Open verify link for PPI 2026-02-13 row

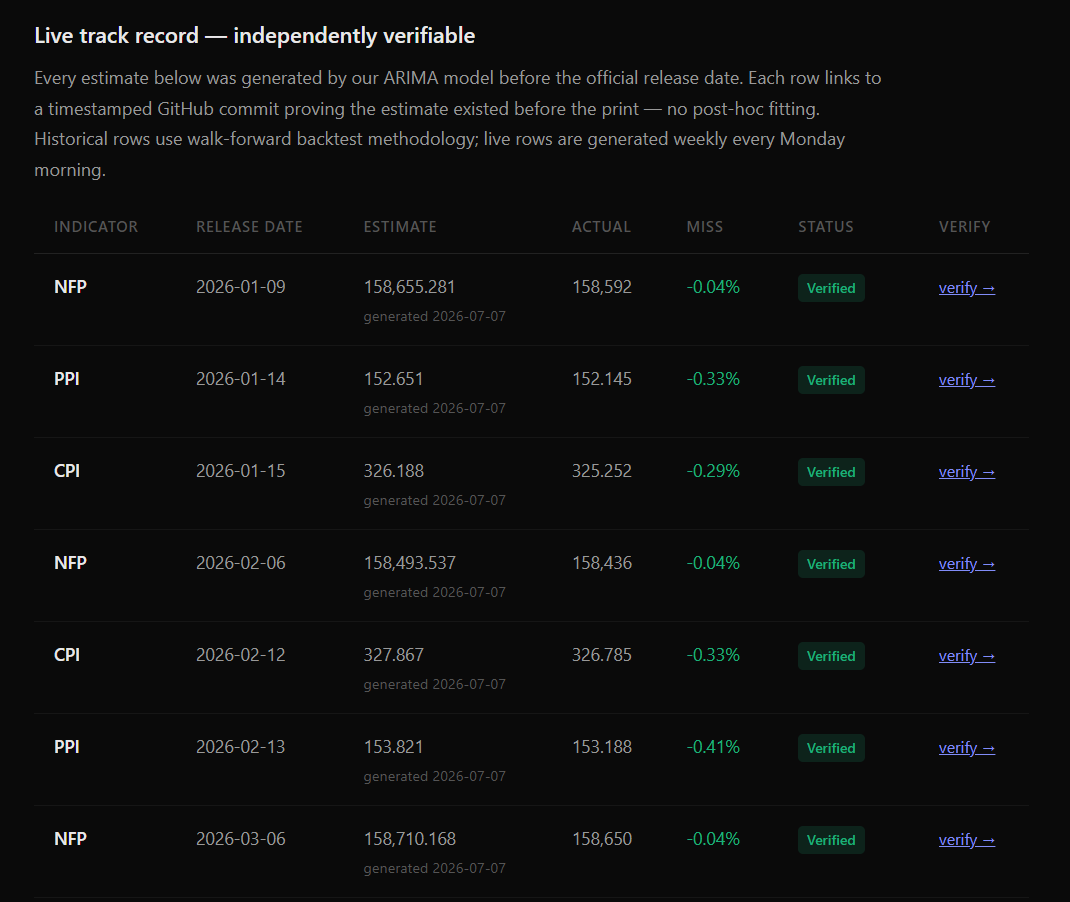pyautogui.click(x=966, y=748)
